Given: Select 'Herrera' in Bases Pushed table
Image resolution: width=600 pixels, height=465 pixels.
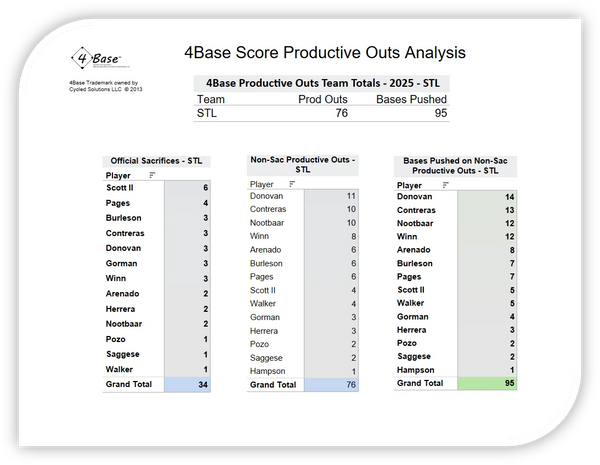Looking at the screenshot, I should tap(412, 330).
